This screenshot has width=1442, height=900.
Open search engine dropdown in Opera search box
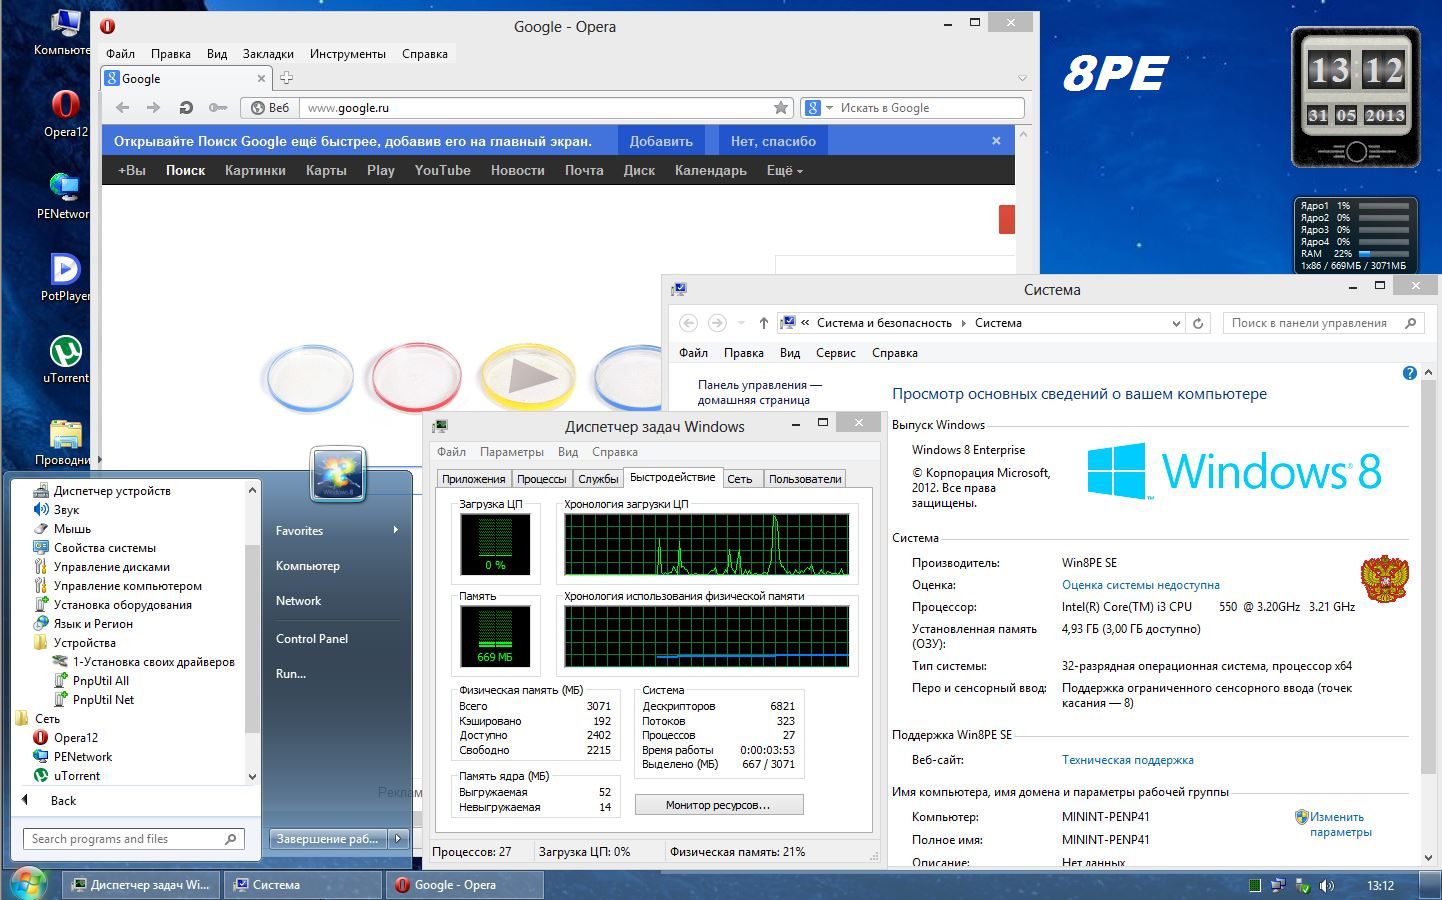pyautogui.click(x=829, y=108)
